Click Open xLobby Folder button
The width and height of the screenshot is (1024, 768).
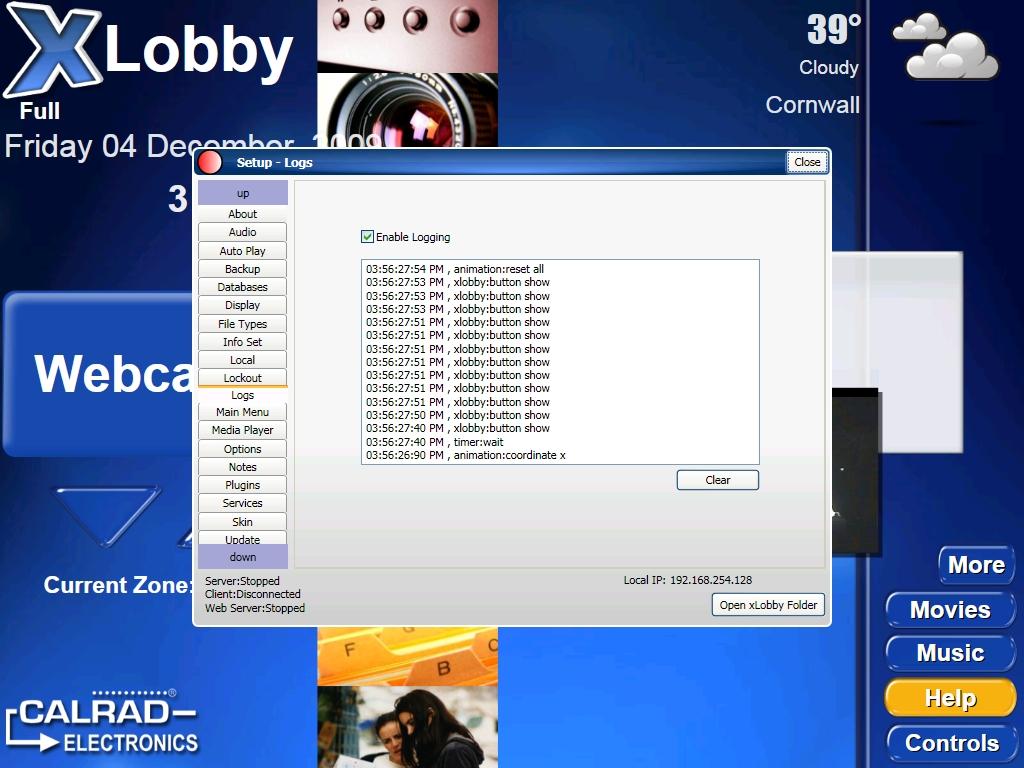(768, 605)
